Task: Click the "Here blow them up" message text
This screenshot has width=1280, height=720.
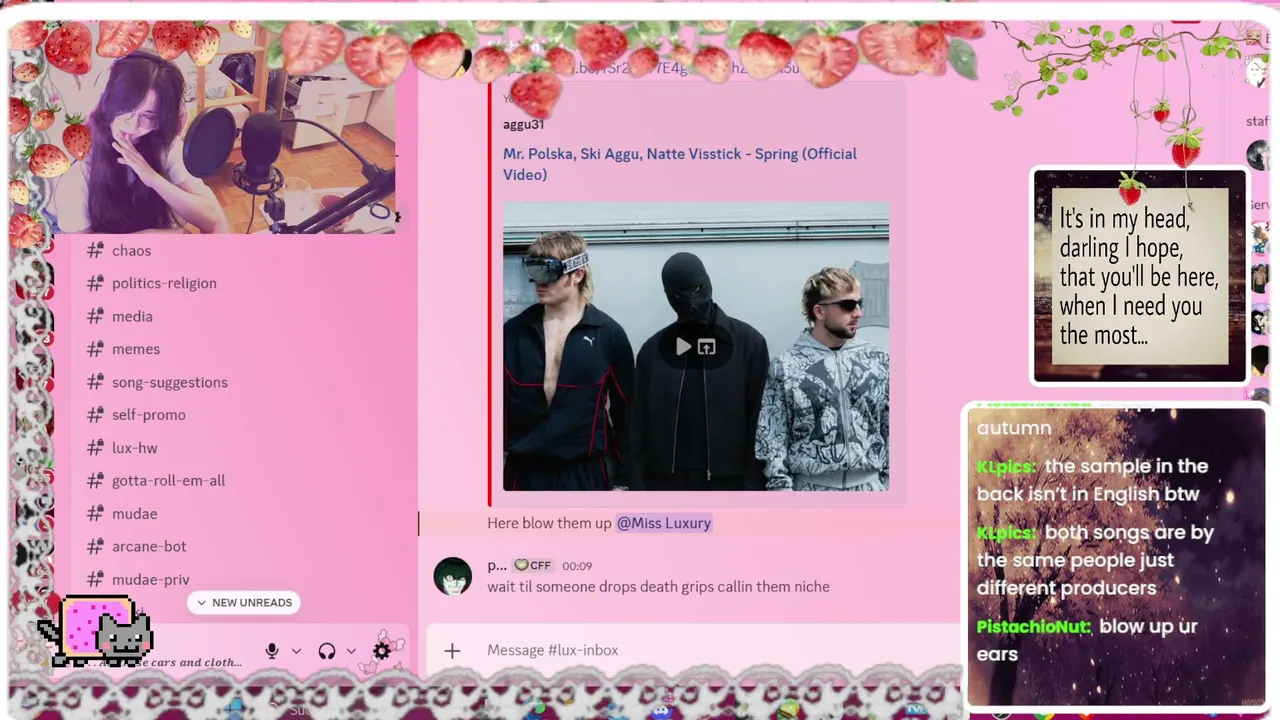Action: click(549, 523)
